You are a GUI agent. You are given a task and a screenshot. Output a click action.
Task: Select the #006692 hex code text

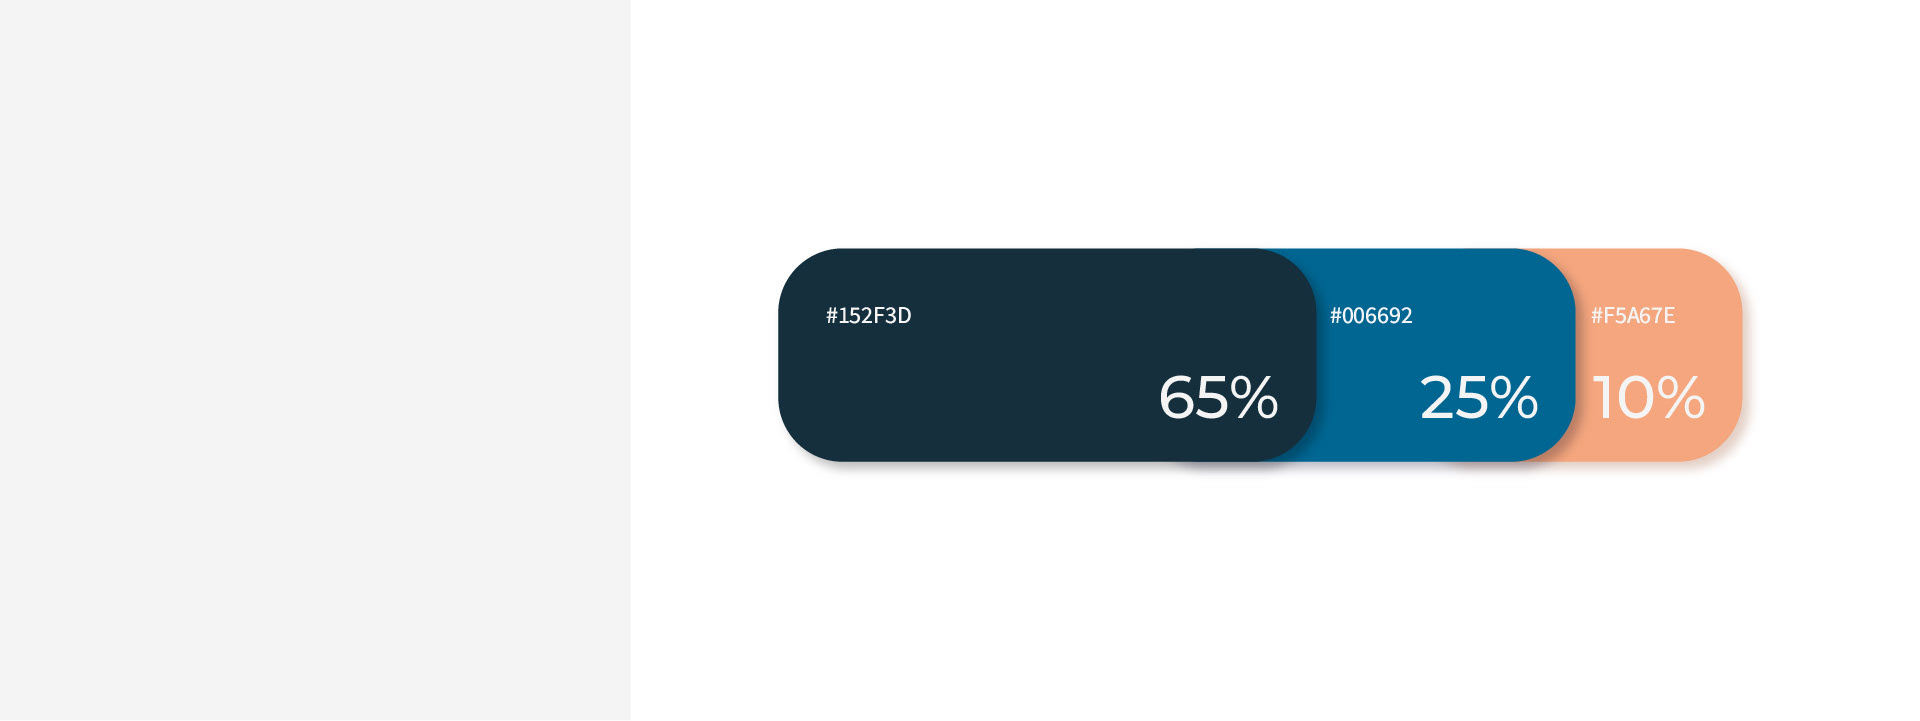coord(1371,316)
